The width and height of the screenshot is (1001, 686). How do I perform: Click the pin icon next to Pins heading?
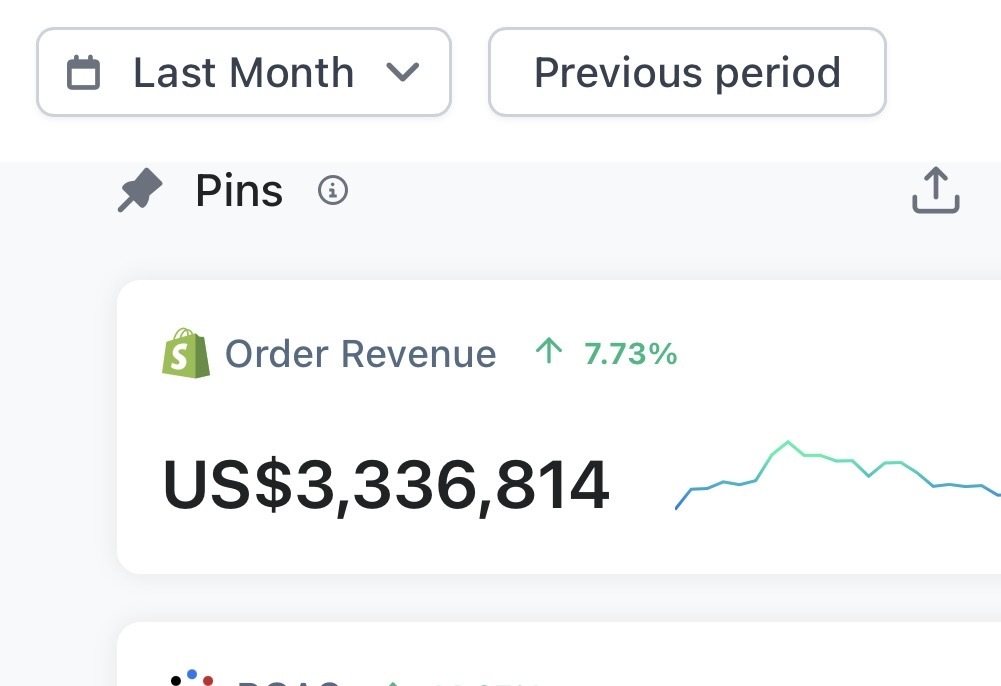[139, 189]
